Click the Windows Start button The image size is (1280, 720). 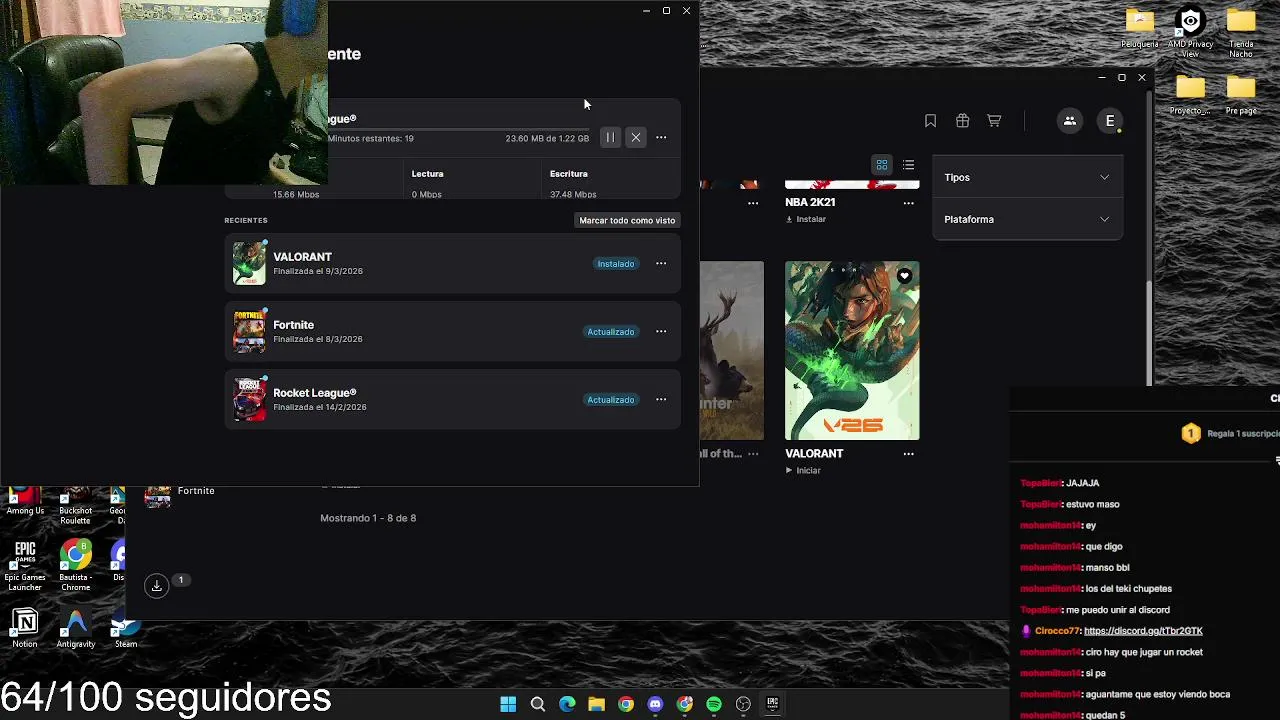pyautogui.click(x=508, y=704)
